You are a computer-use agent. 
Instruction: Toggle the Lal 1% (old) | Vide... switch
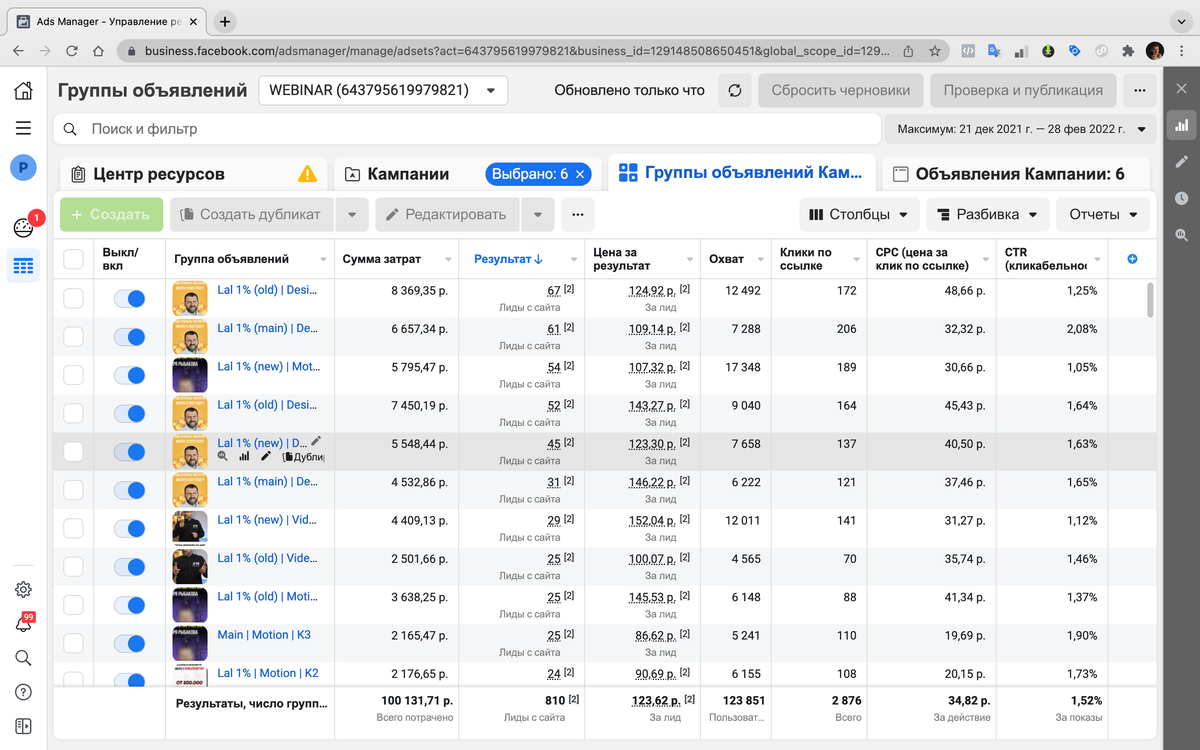tap(129, 567)
